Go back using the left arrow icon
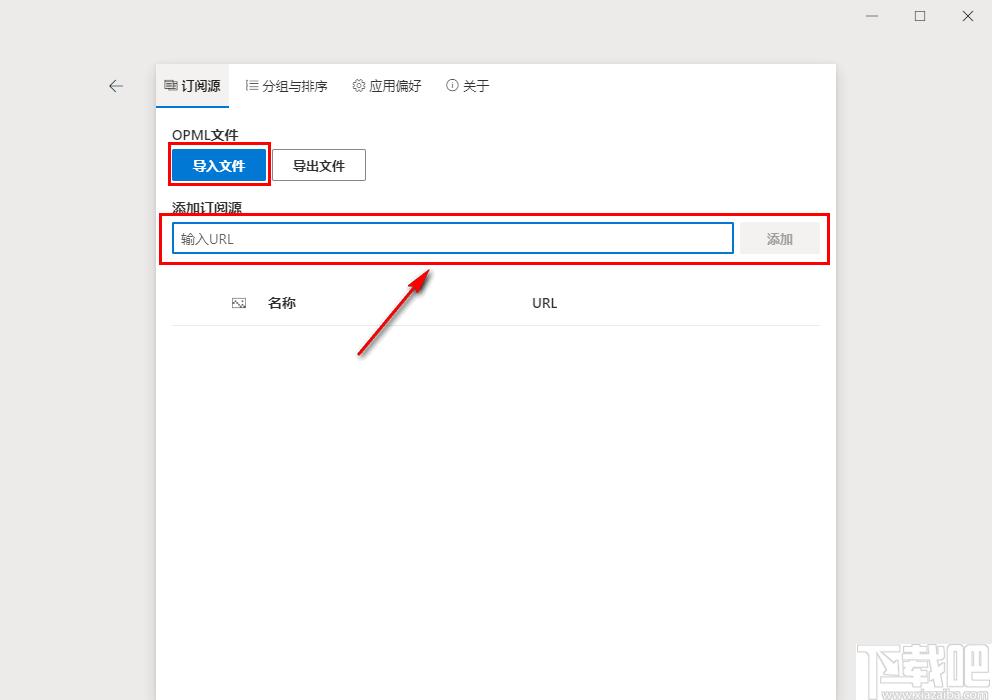This screenshot has height=700, width=992. tap(116, 86)
